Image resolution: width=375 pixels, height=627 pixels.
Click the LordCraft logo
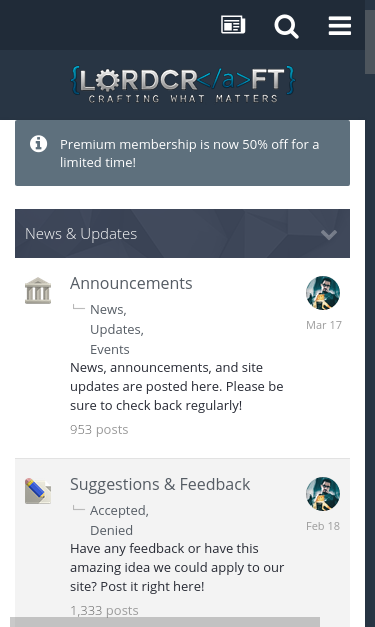tap(182, 85)
